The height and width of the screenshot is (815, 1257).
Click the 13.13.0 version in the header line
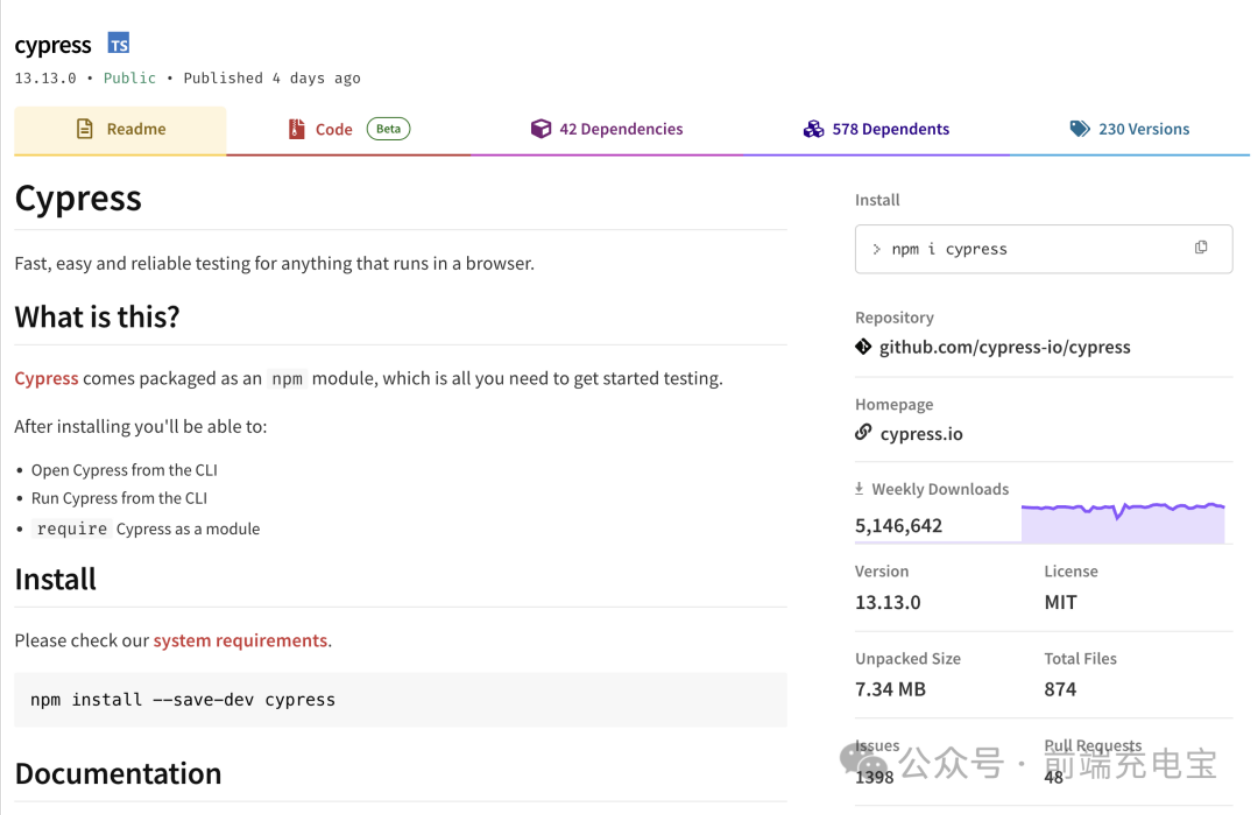(x=45, y=78)
